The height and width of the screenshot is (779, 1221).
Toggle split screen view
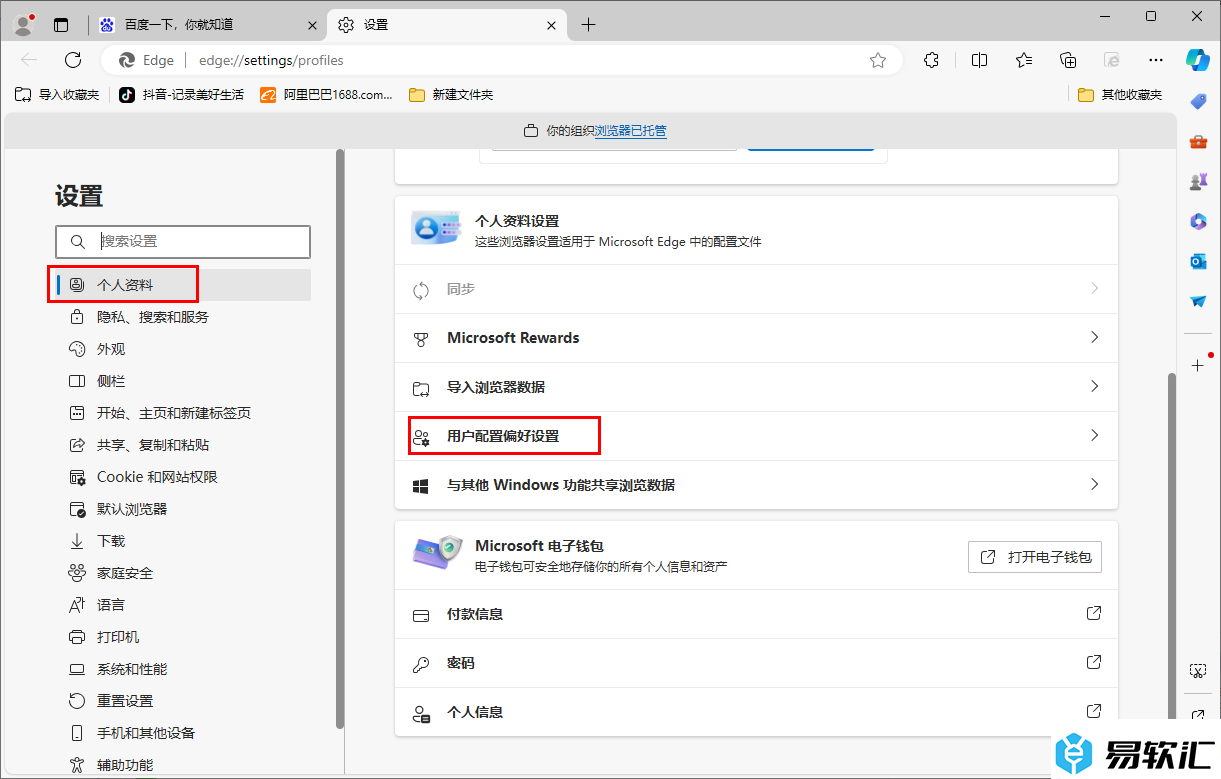pos(979,60)
